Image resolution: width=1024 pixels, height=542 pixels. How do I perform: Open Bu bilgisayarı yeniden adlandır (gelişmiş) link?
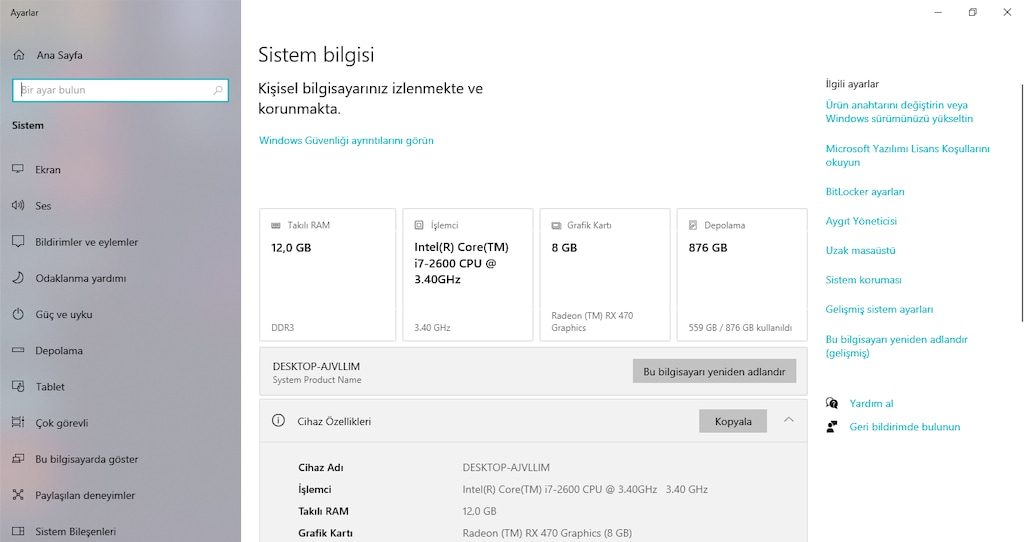[897, 346]
